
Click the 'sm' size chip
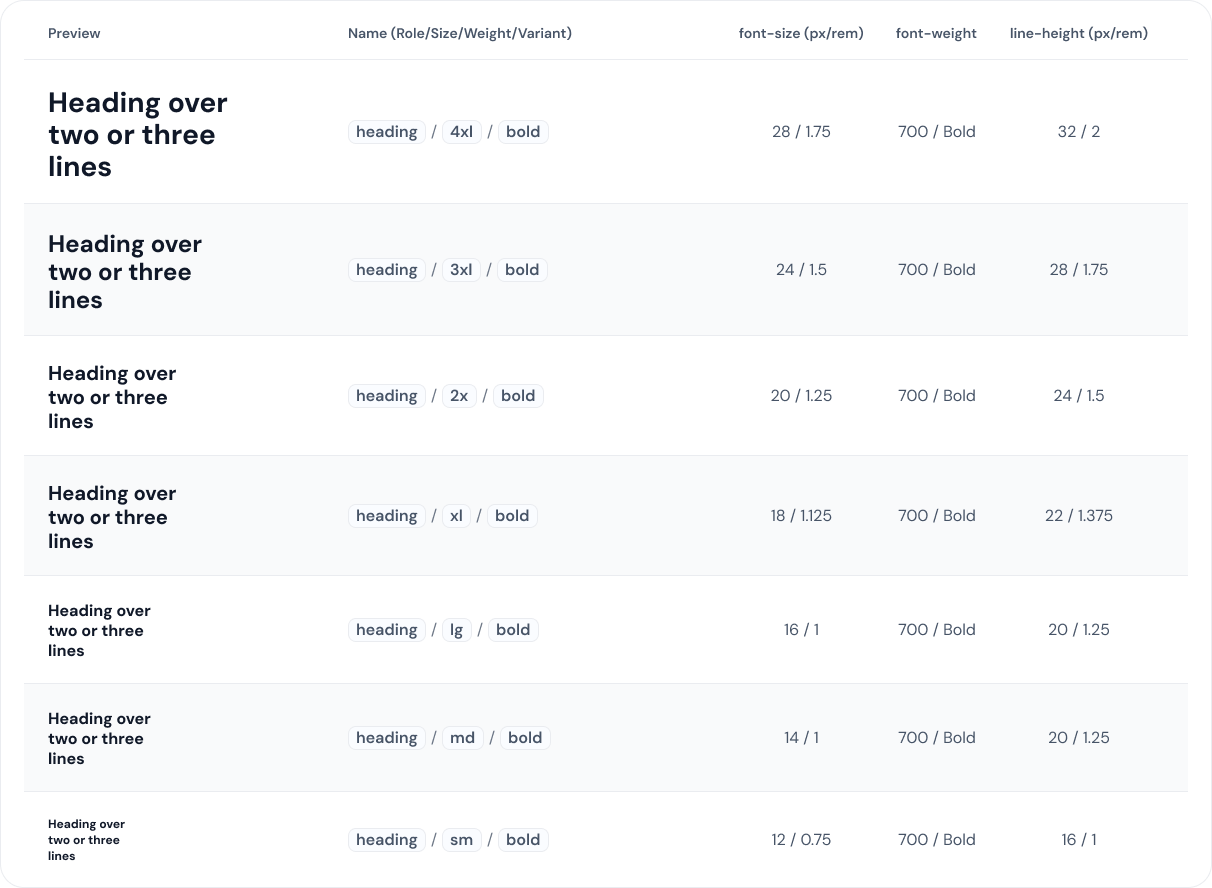(461, 839)
